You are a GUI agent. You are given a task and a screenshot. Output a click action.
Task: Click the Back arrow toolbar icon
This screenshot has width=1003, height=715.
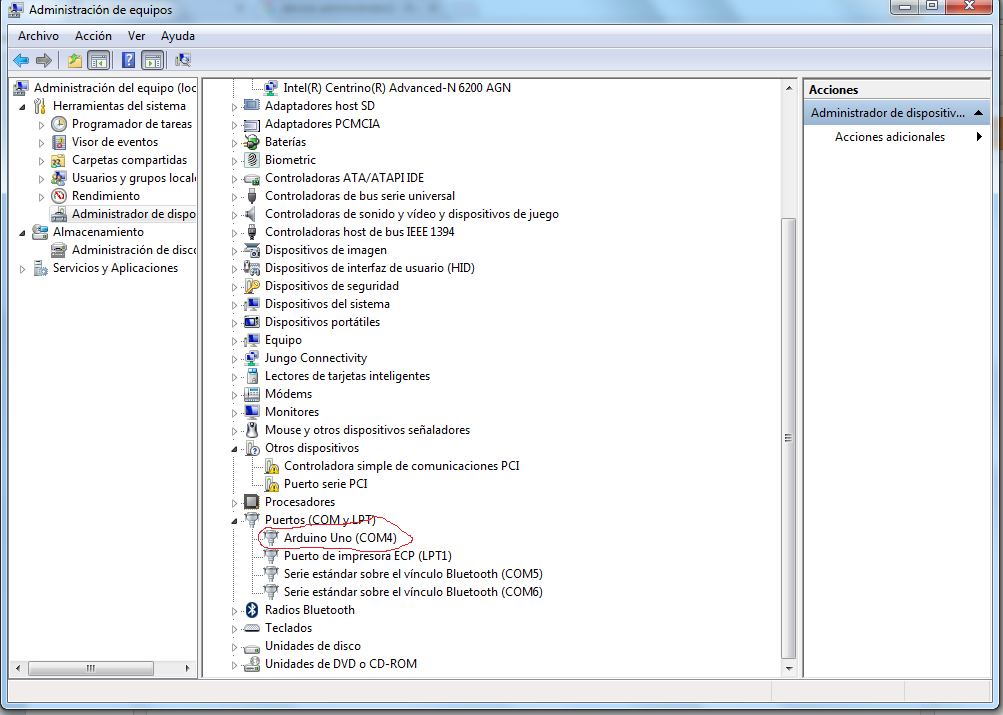(x=21, y=61)
